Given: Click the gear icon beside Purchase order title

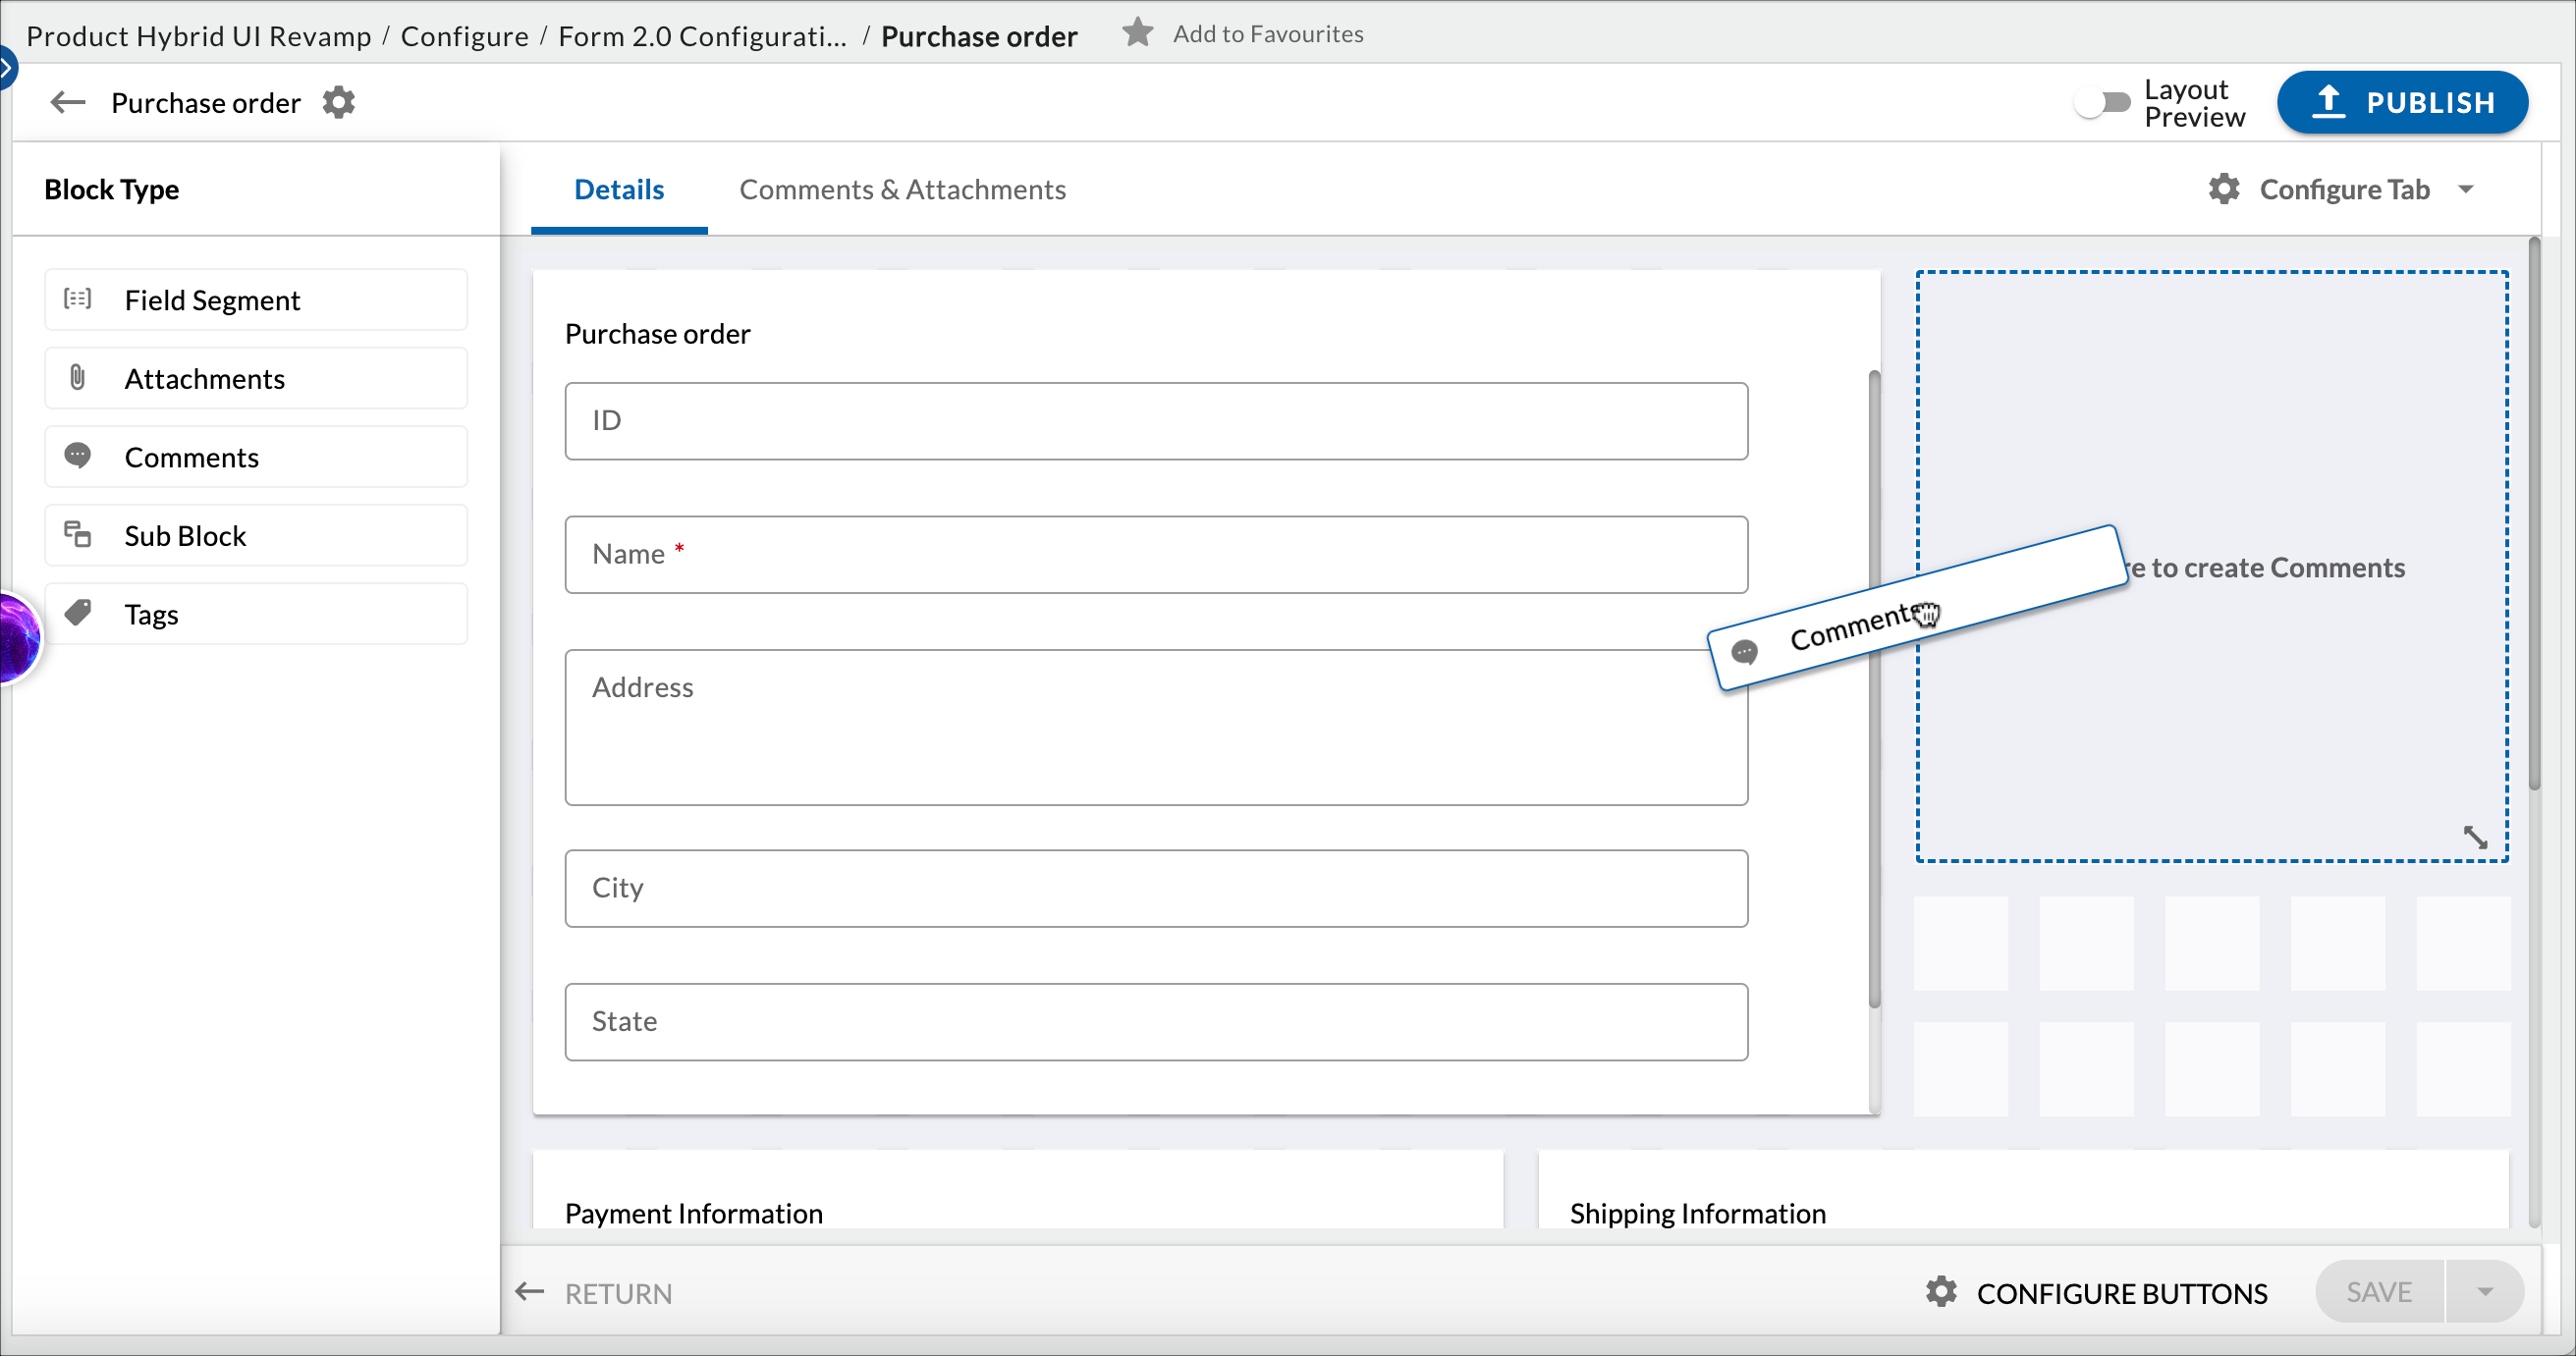Looking at the screenshot, I should (339, 102).
